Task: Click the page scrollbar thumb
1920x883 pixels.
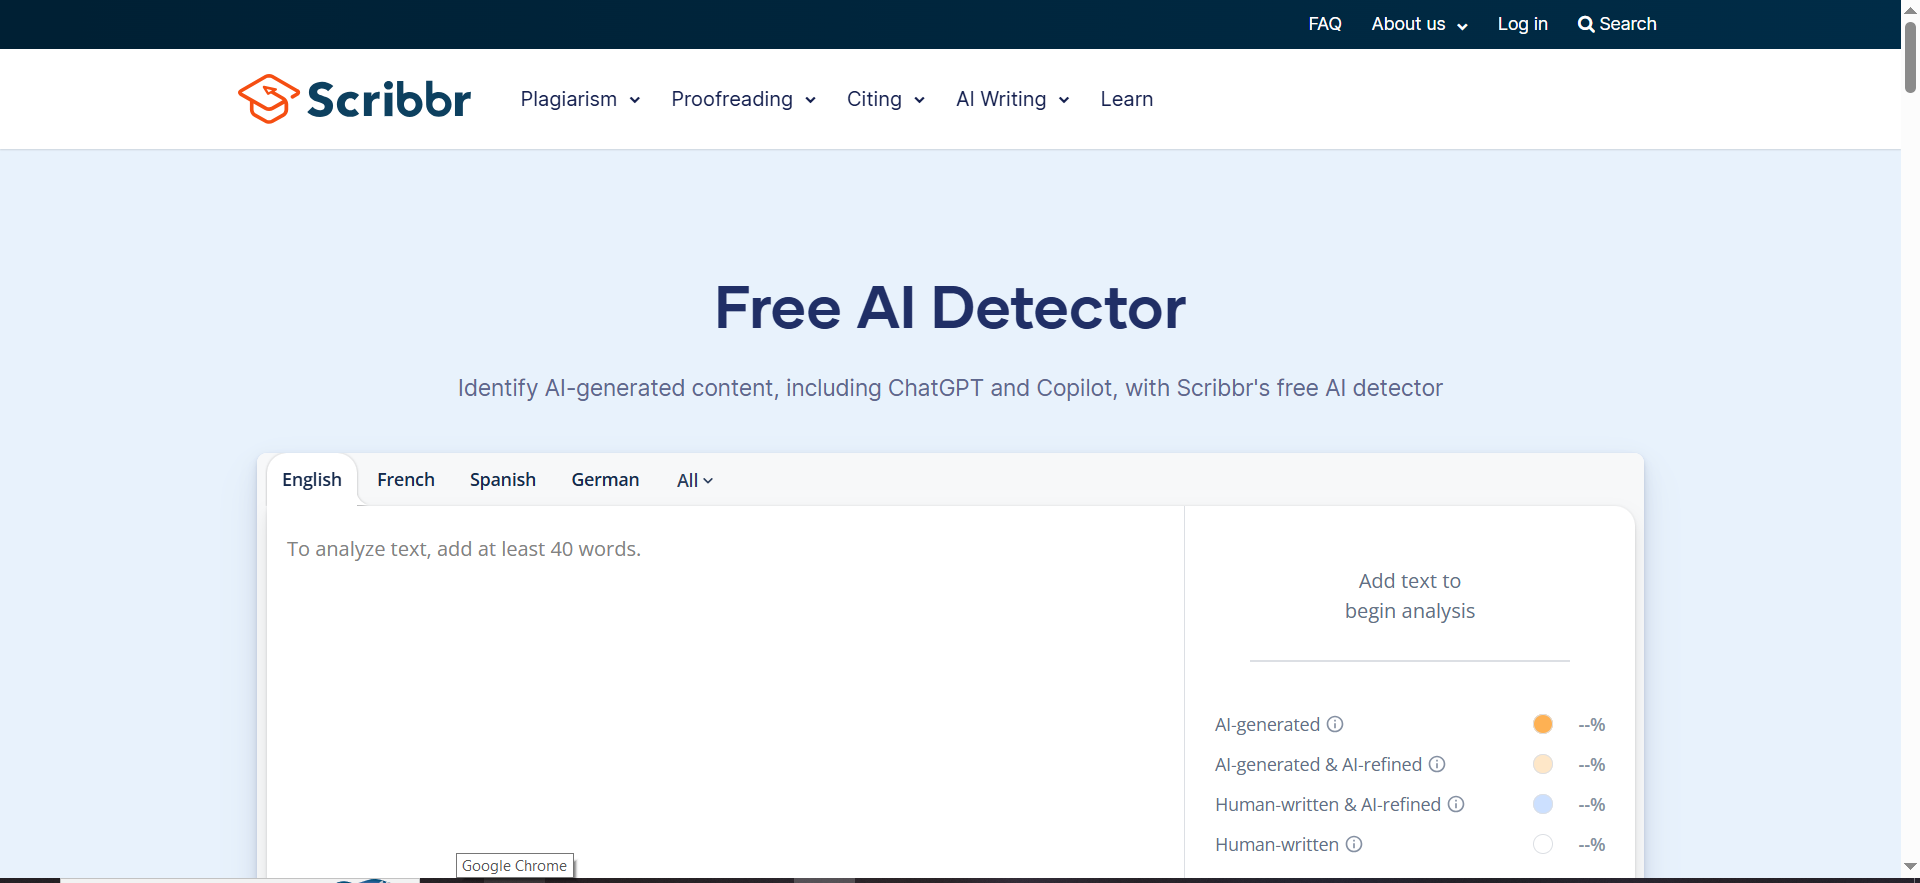Action: [x=1910, y=56]
